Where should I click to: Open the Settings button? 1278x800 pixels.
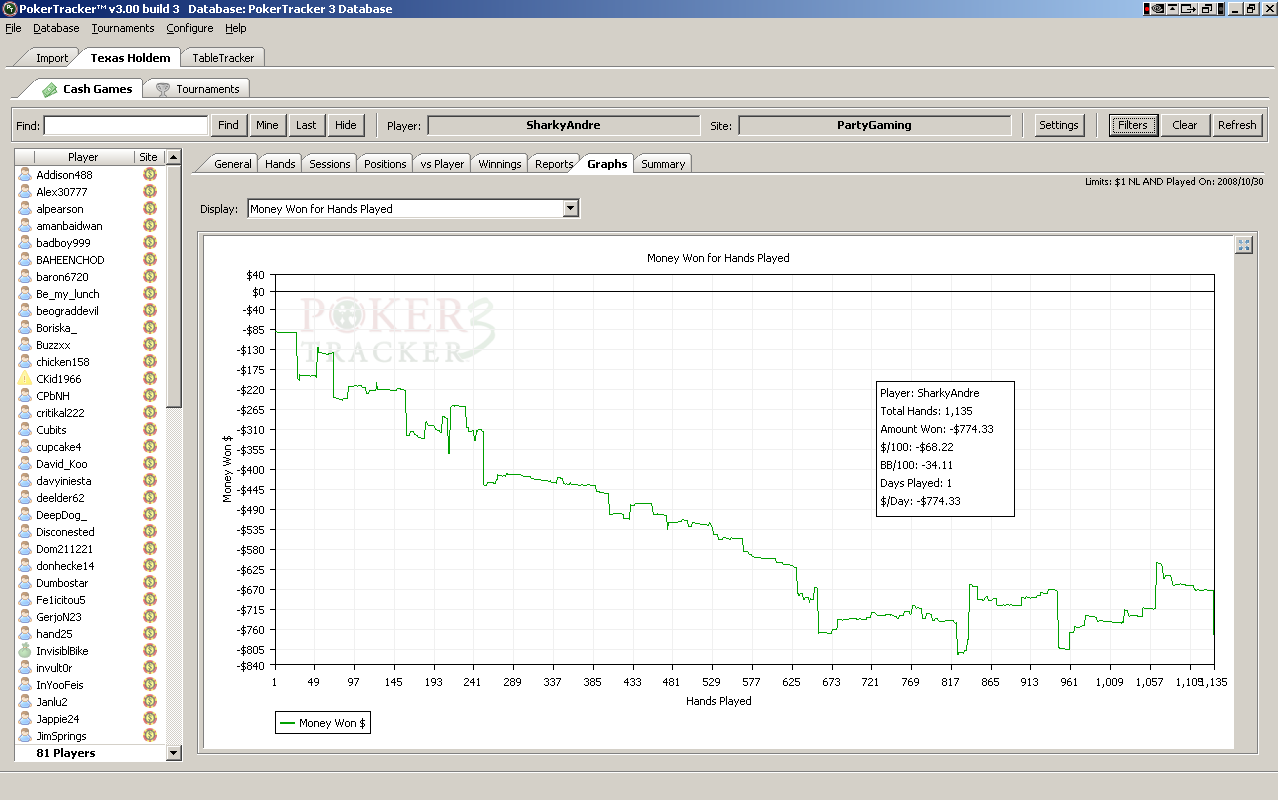coord(1058,125)
